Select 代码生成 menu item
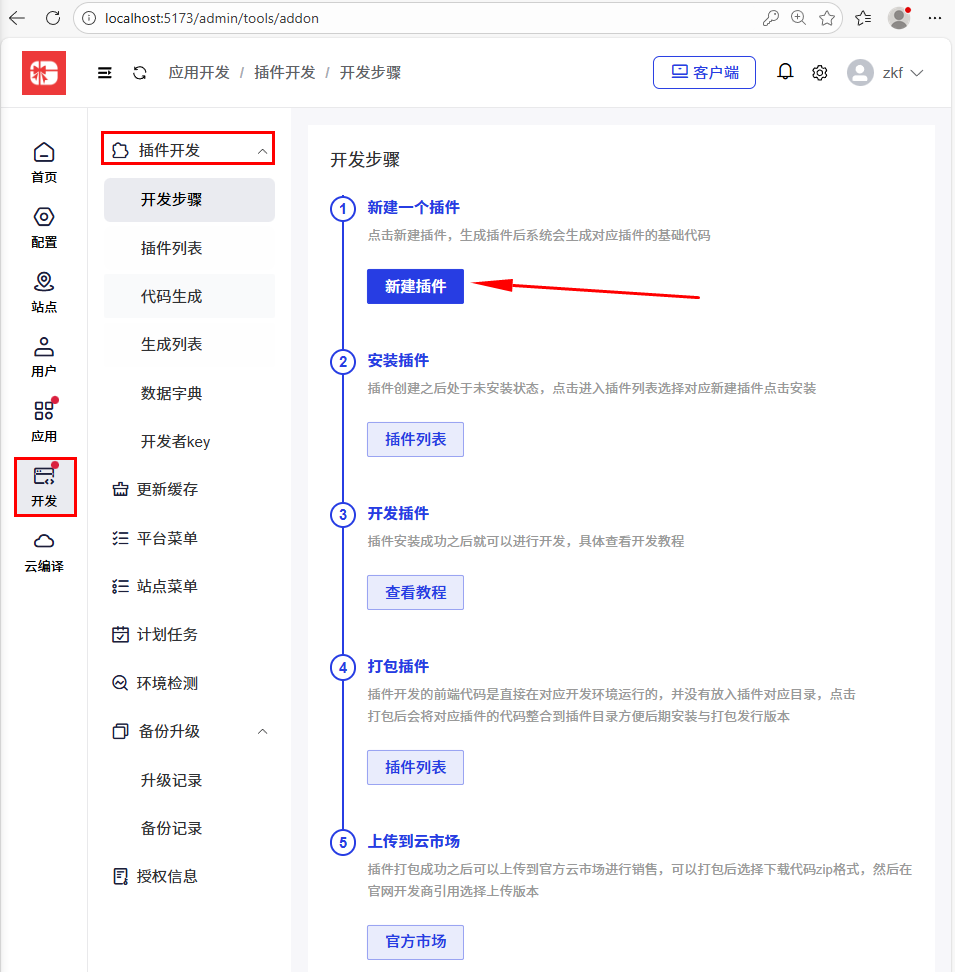Viewport: 955px width, 972px height. point(171,296)
